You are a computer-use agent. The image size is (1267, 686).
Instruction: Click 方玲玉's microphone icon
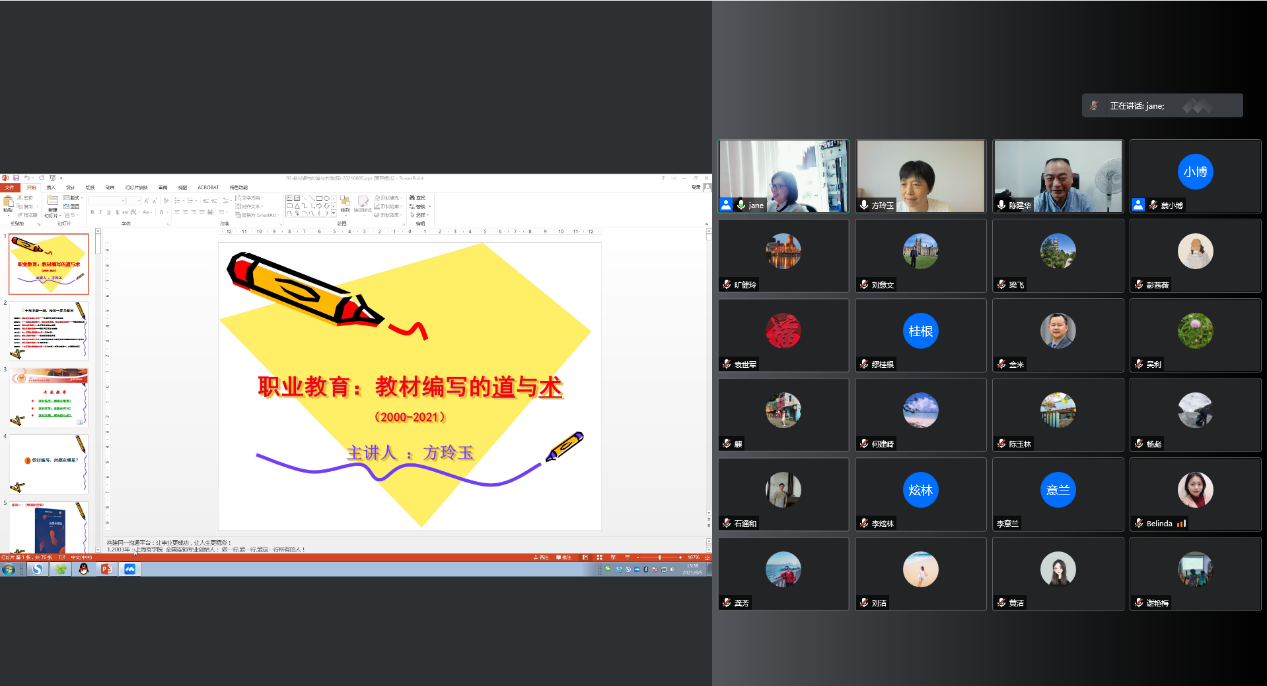coord(864,204)
